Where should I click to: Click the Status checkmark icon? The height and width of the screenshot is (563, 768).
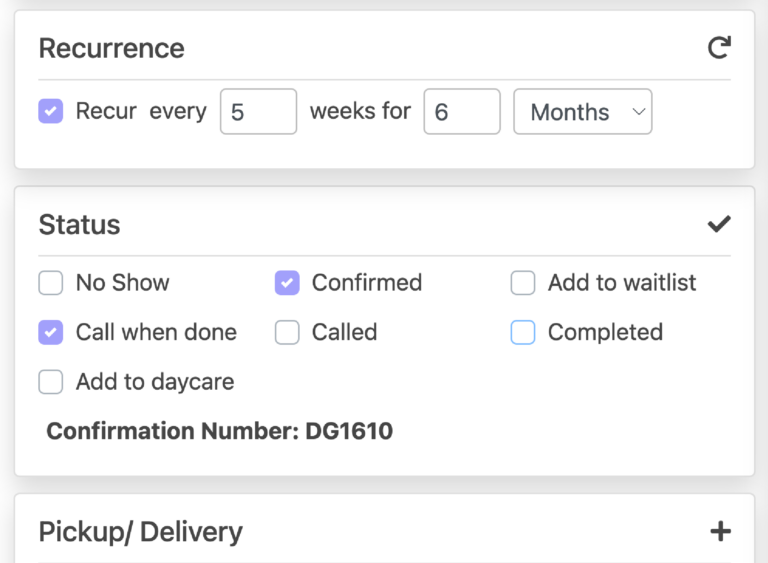[x=719, y=224]
